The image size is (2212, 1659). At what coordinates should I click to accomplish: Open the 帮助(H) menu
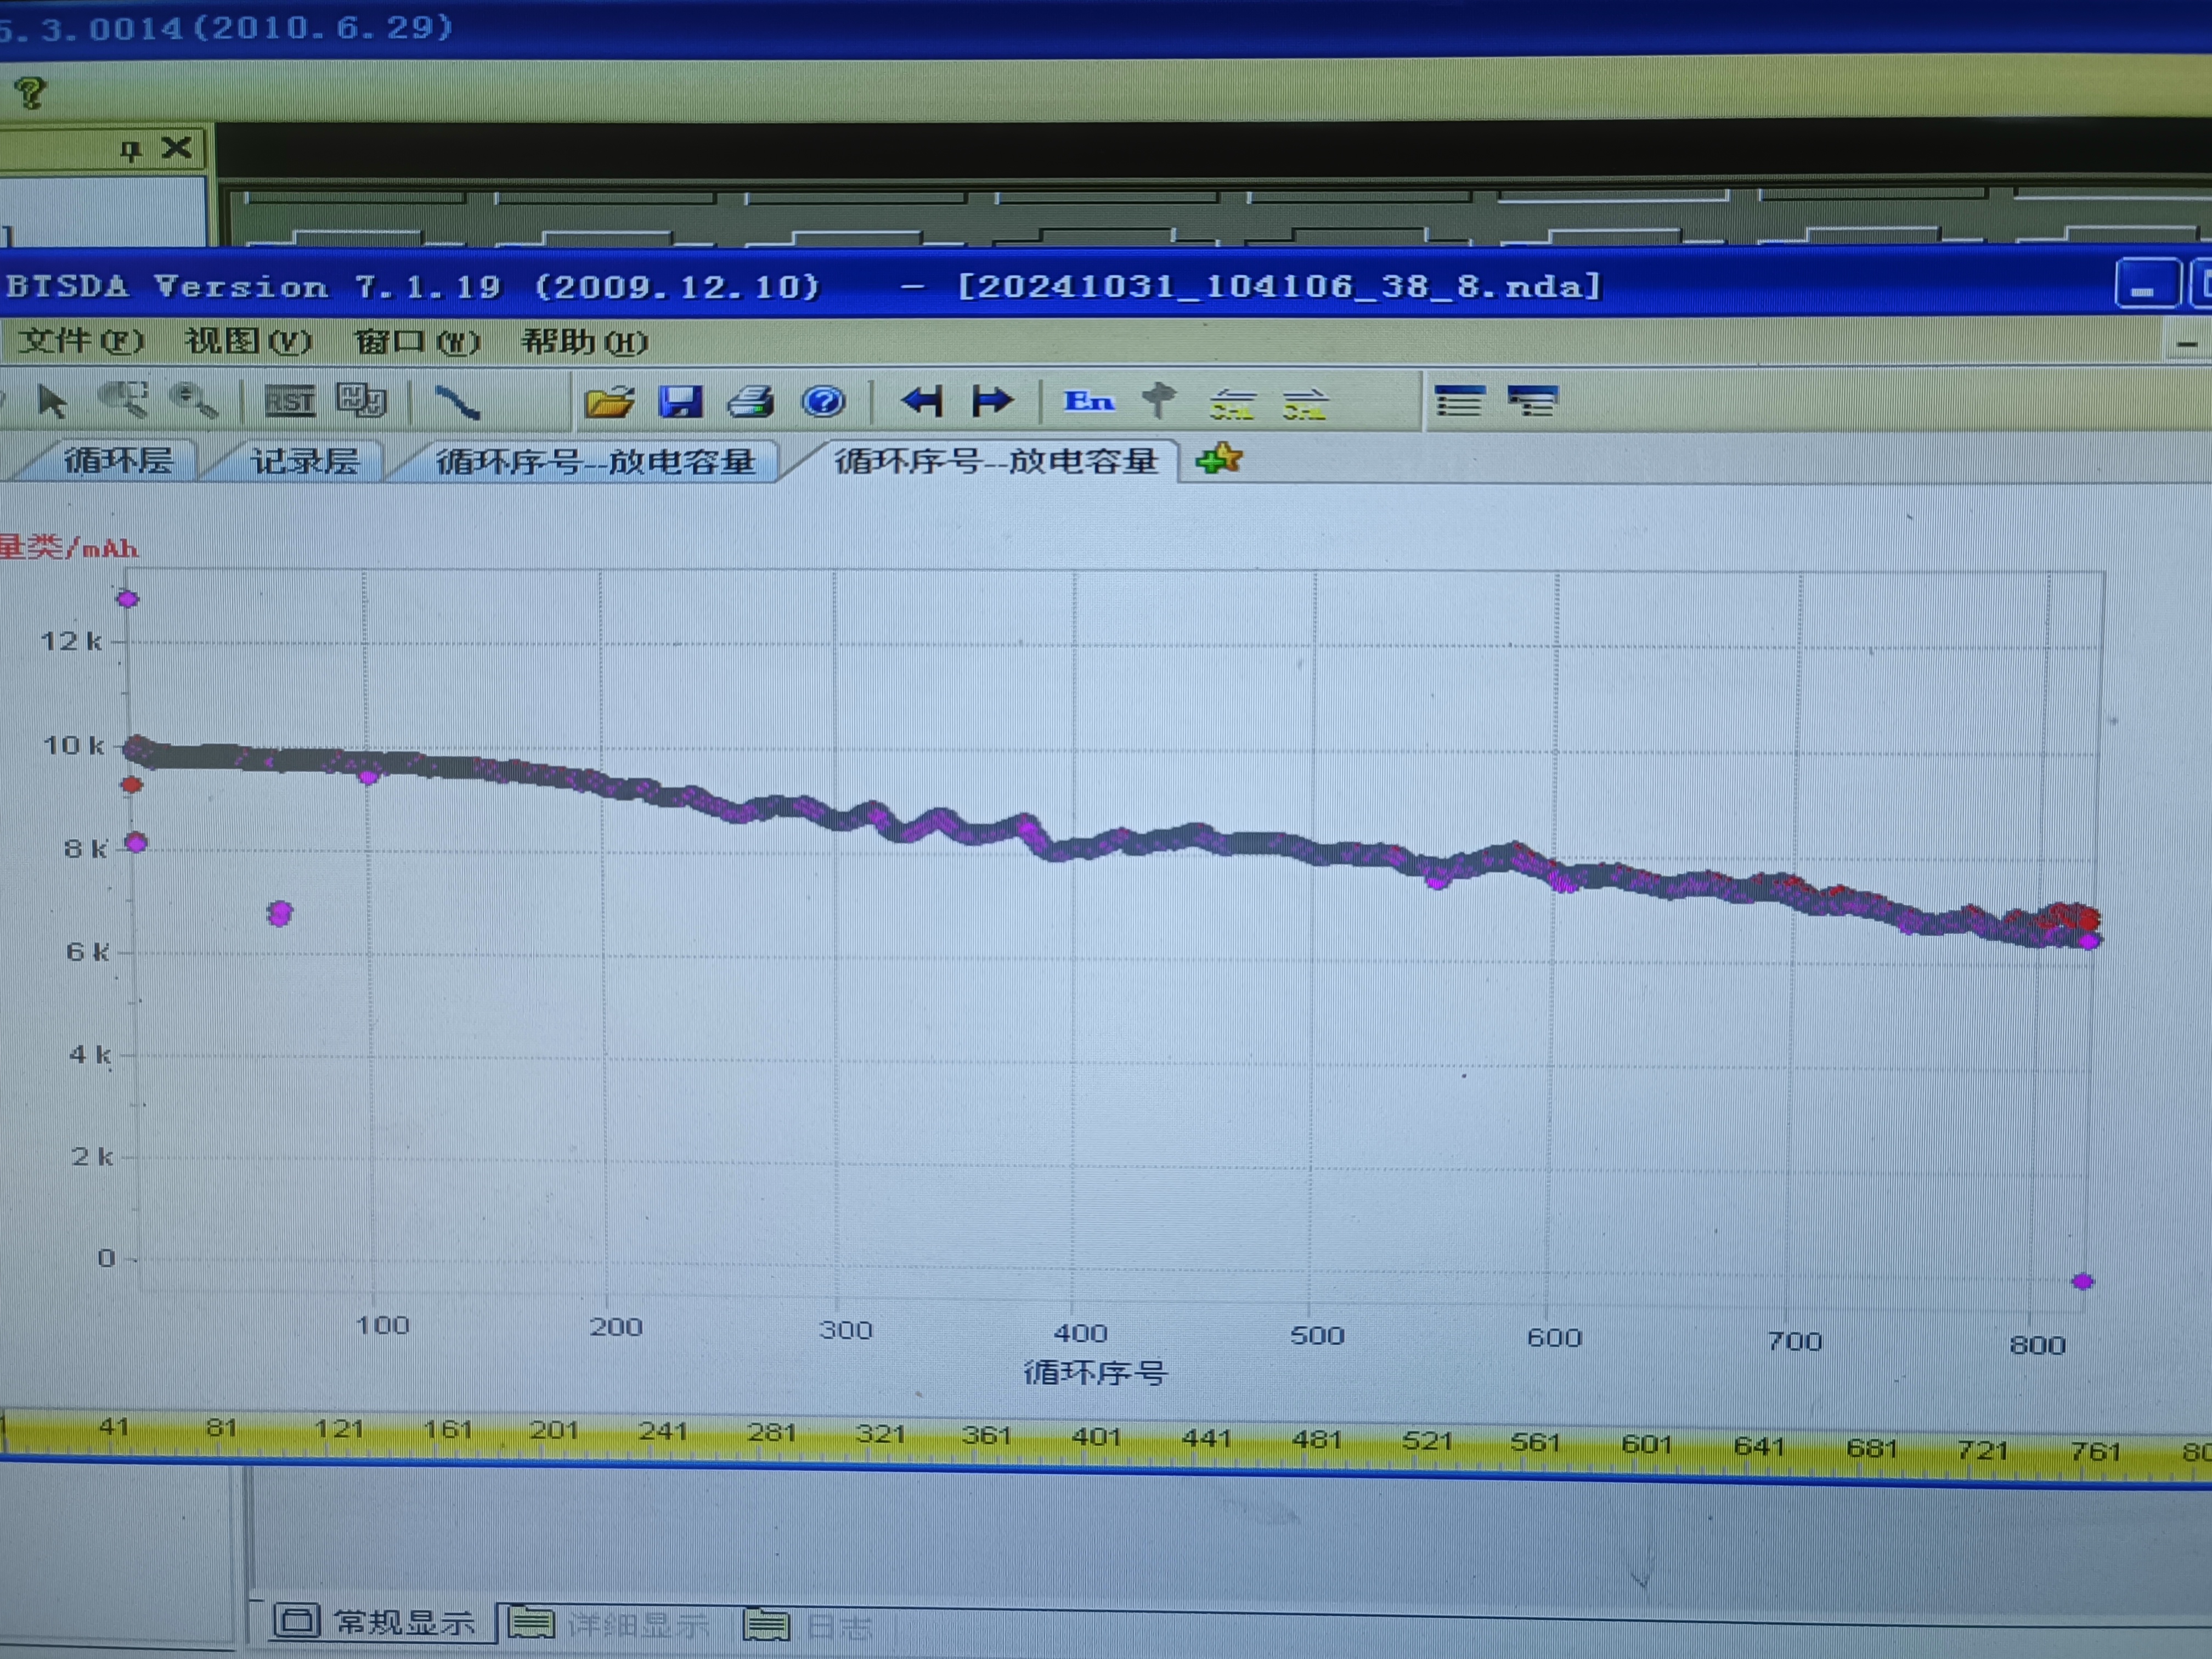[584, 342]
